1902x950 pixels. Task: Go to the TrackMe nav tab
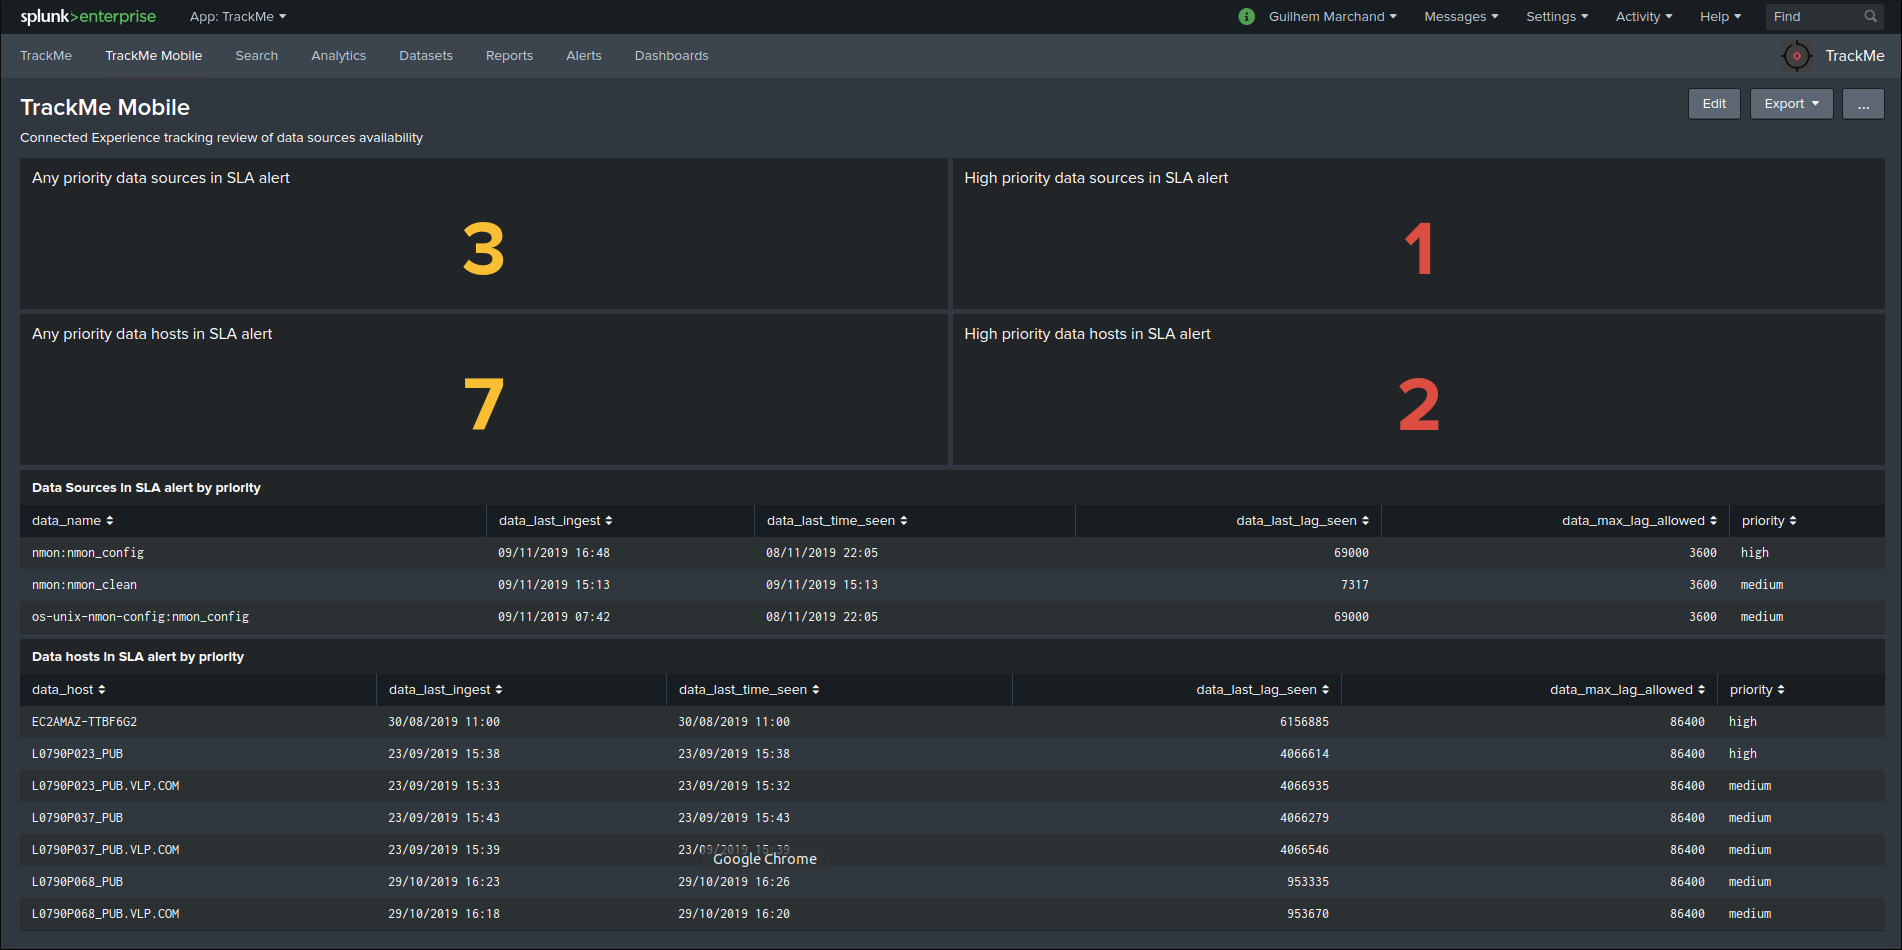point(46,56)
